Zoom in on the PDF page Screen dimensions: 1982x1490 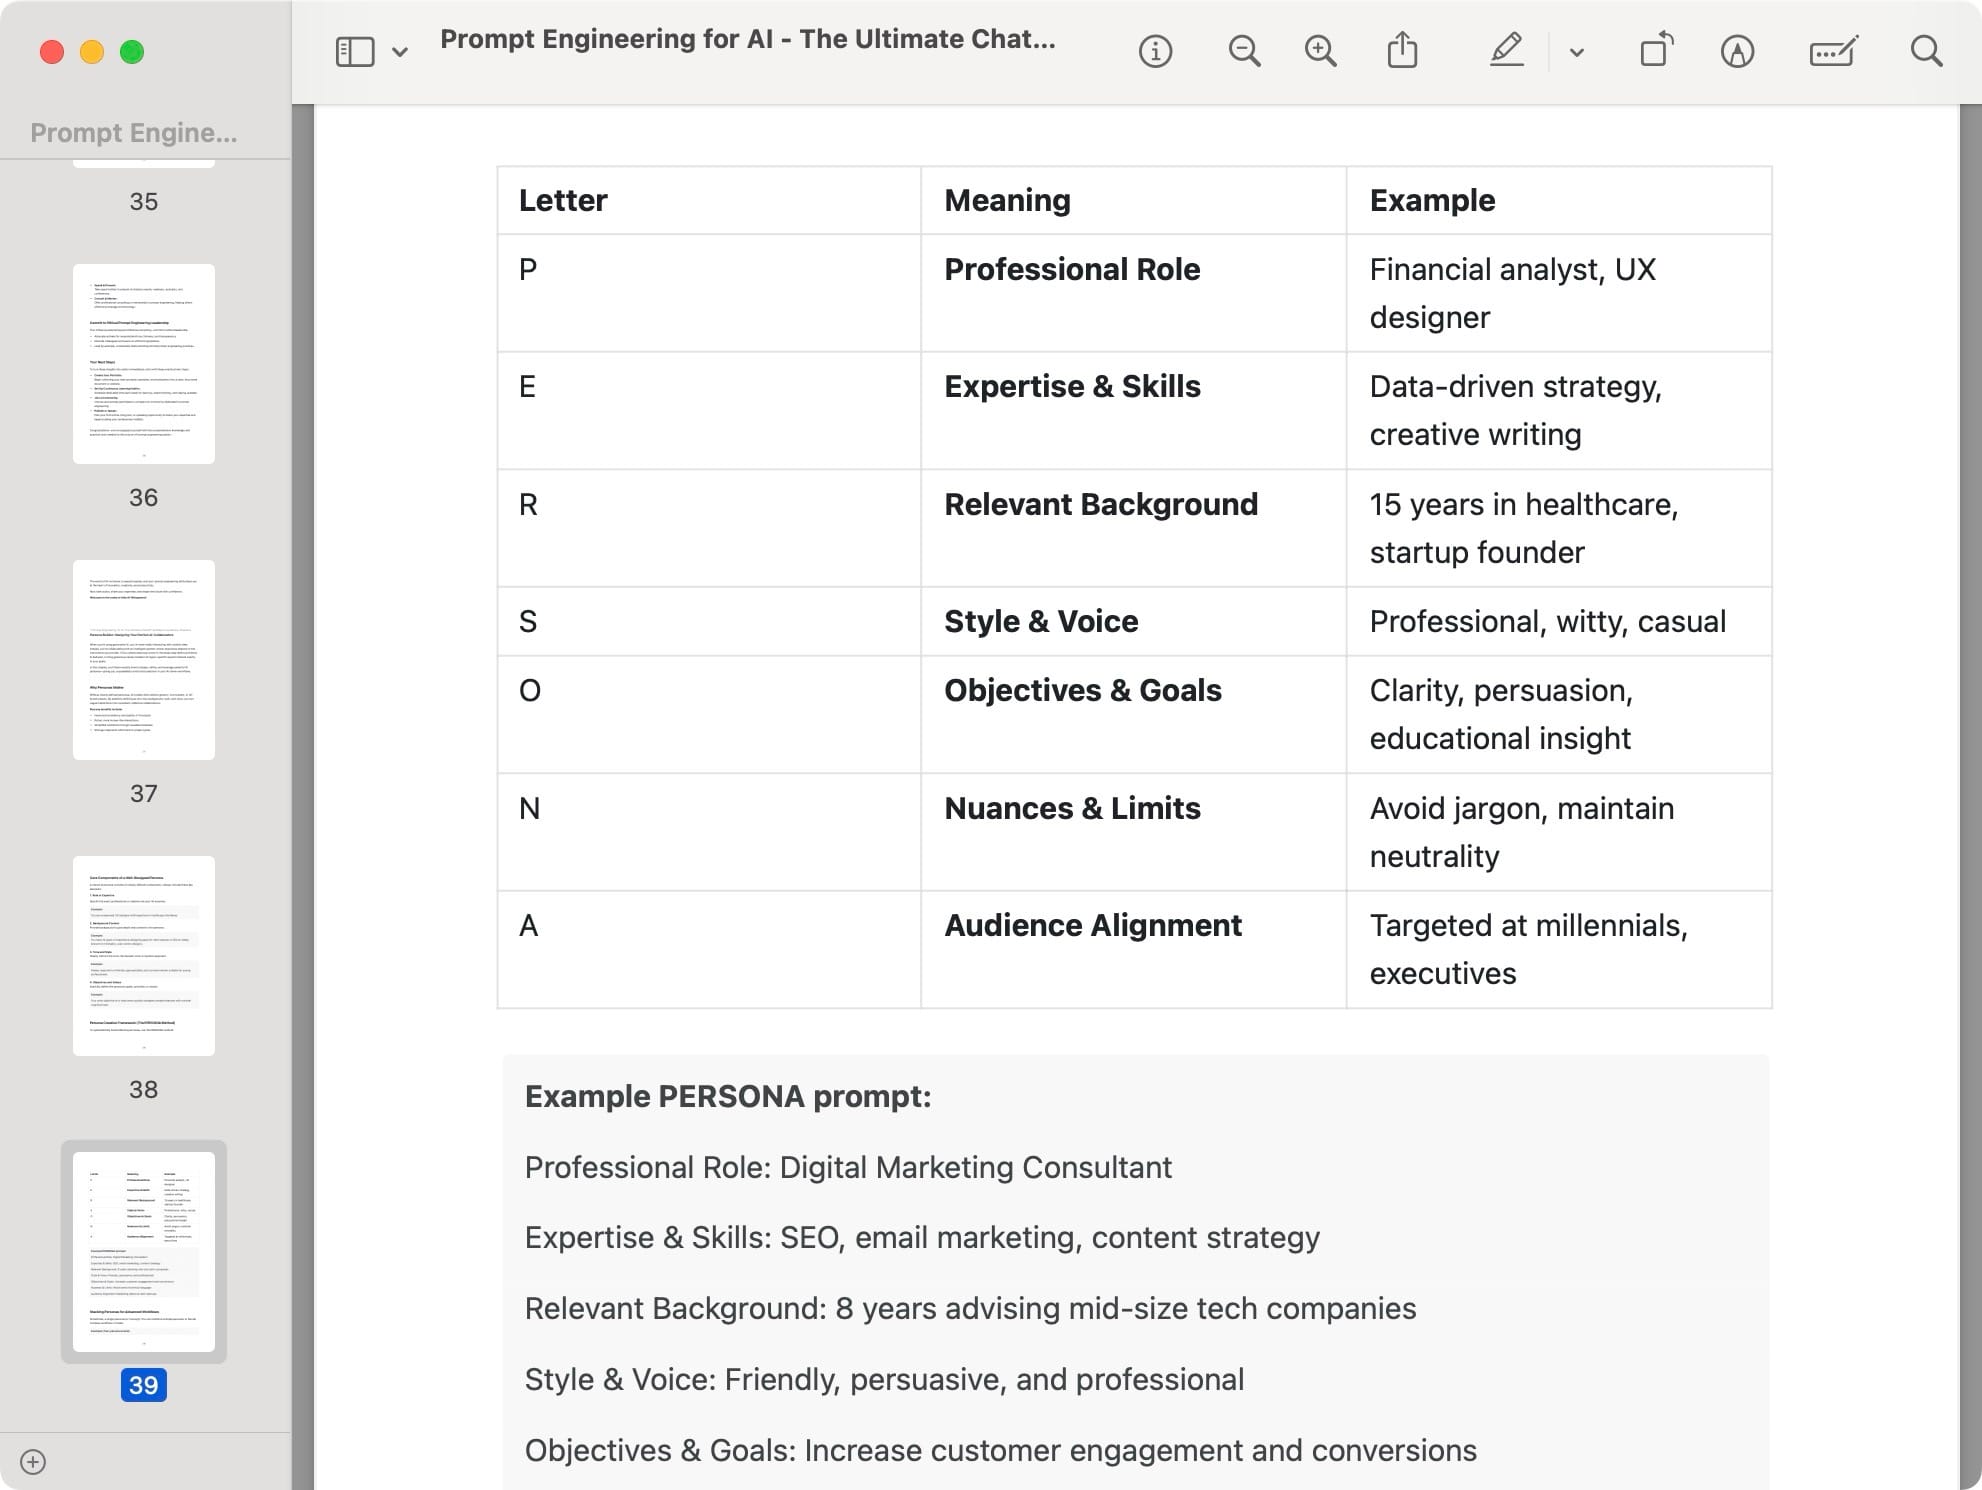[1320, 51]
